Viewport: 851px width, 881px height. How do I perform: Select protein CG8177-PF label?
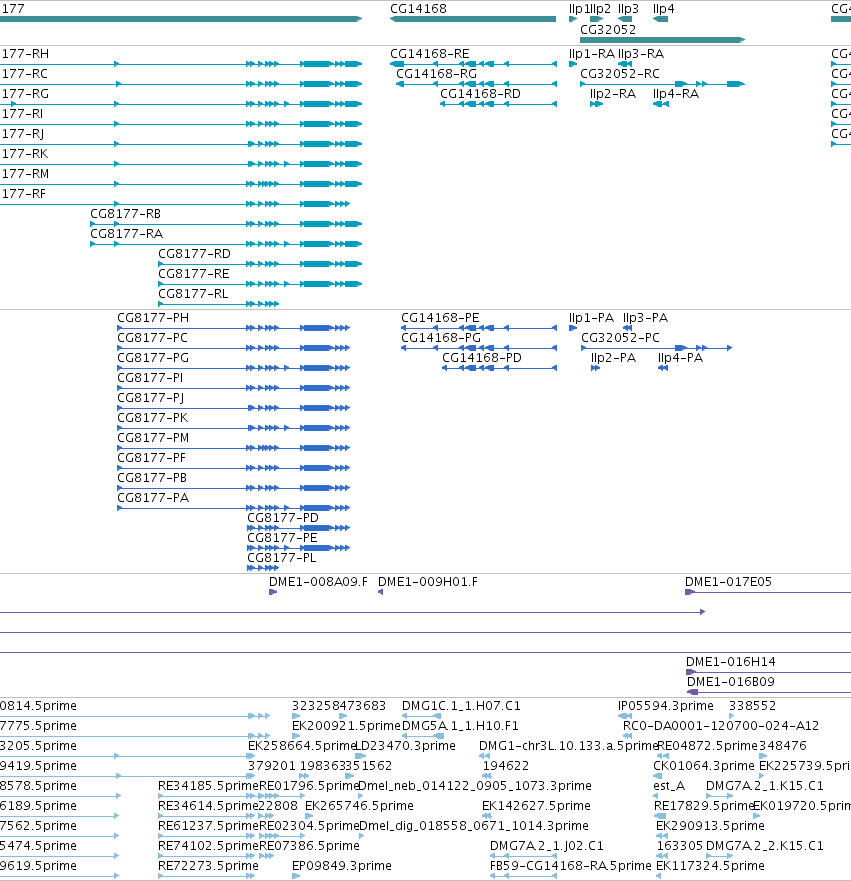[x=151, y=458]
